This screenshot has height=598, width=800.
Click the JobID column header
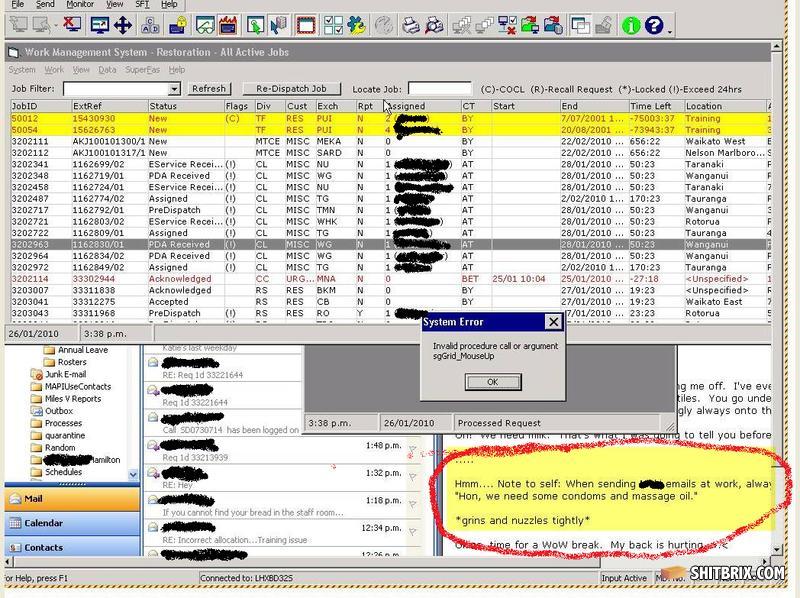tap(40, 106)
